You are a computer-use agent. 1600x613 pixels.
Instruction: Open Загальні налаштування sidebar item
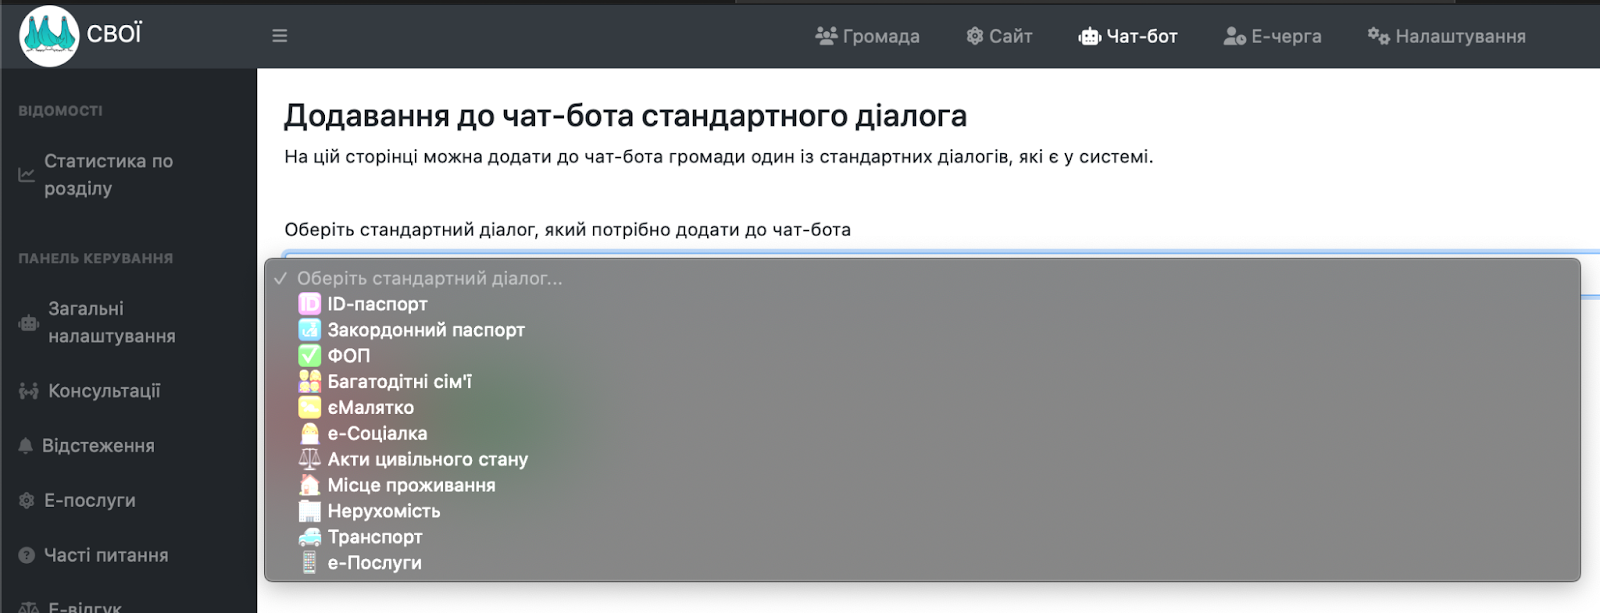coord(111,323)
